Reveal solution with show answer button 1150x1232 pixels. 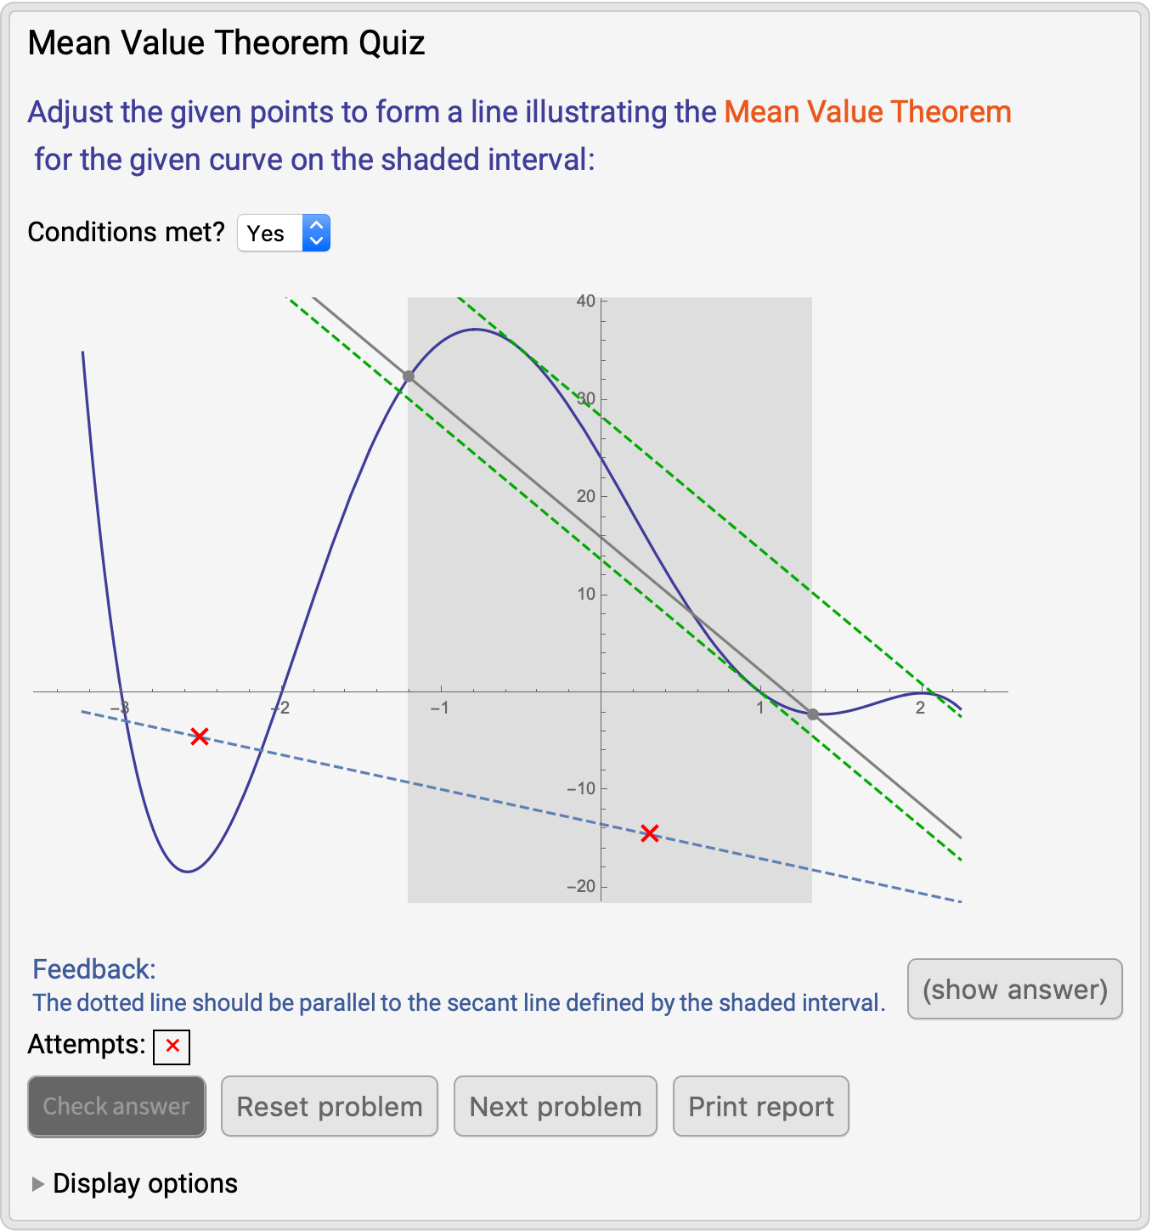coord(1014,989)
